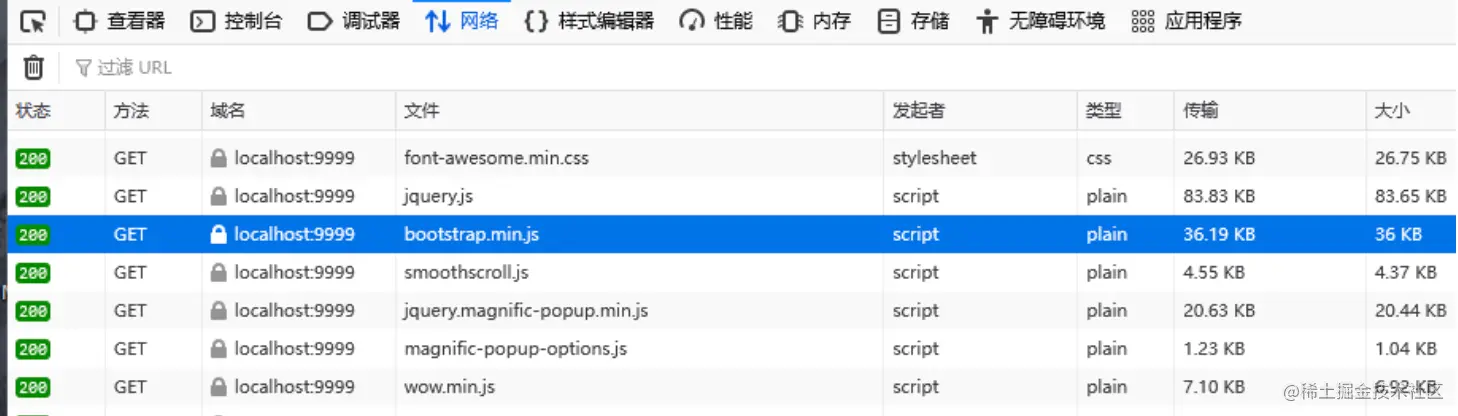Click the 4.37 KB size value

[1406, 272]
